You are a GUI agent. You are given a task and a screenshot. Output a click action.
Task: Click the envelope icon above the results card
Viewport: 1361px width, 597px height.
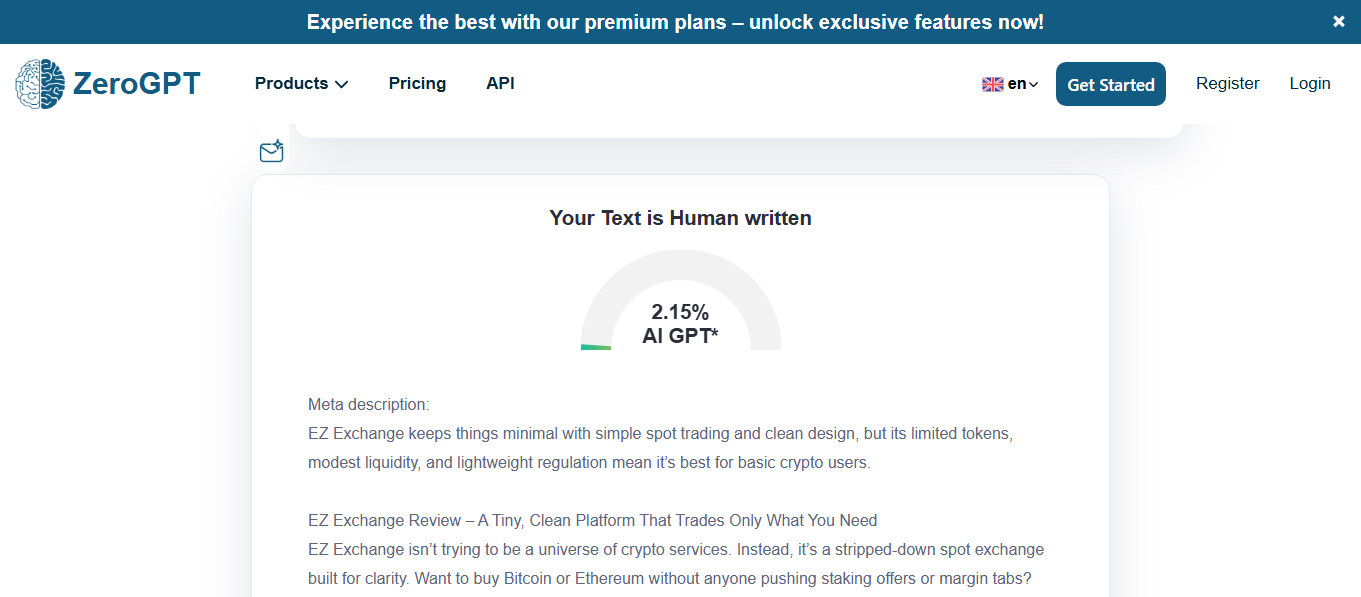(271, 151)
